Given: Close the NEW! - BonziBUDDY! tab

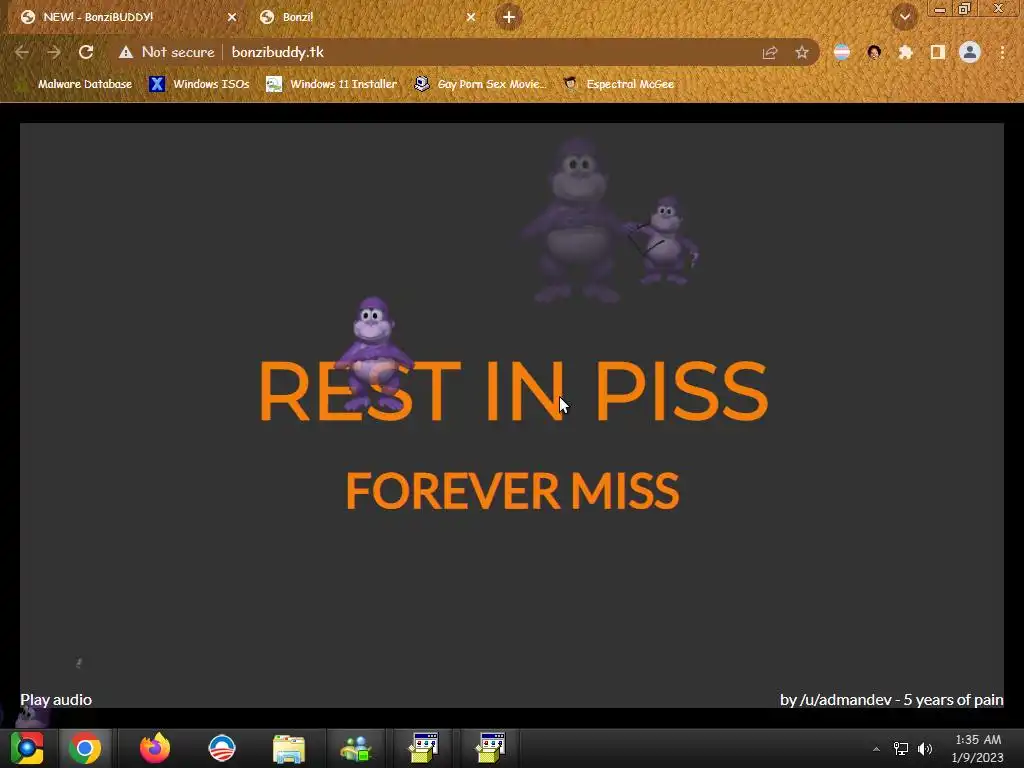Looking at the screenshot, I should point(232,17).
